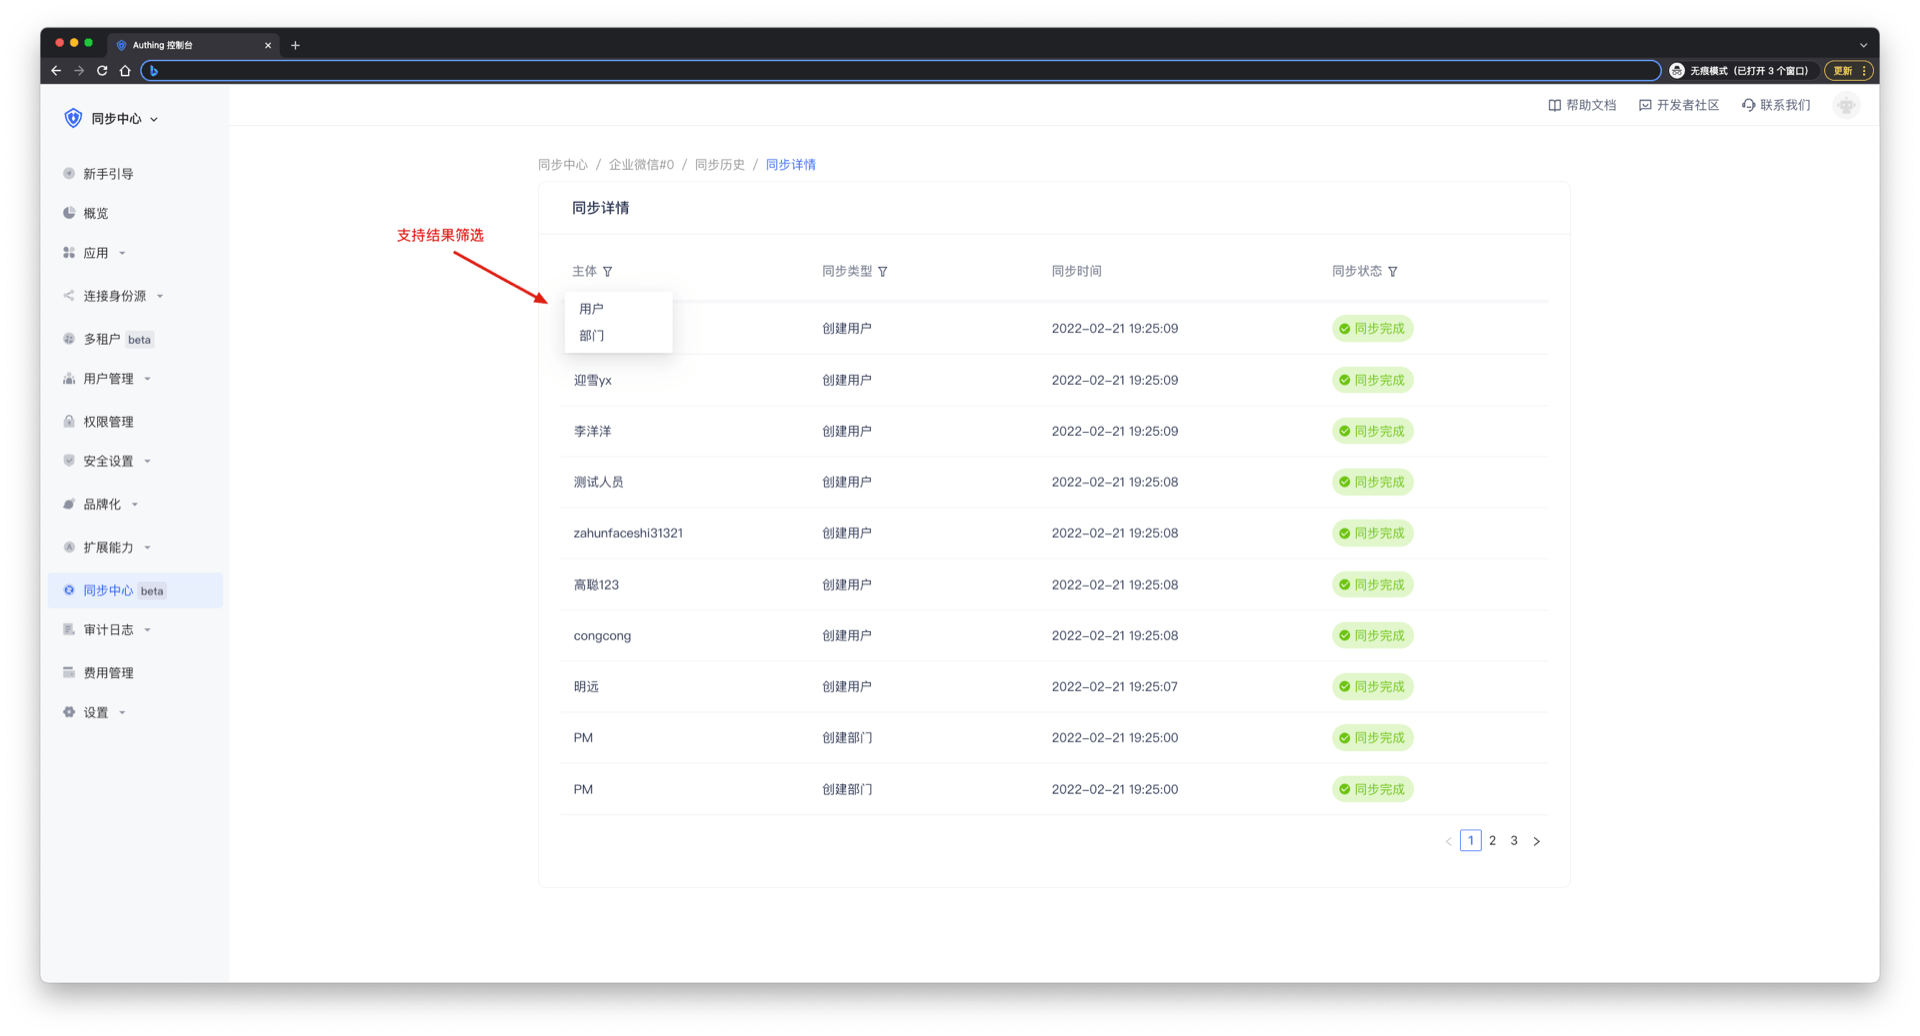
Task: Open 帮助文档 link in top bar
Action: coord(1582,105)
